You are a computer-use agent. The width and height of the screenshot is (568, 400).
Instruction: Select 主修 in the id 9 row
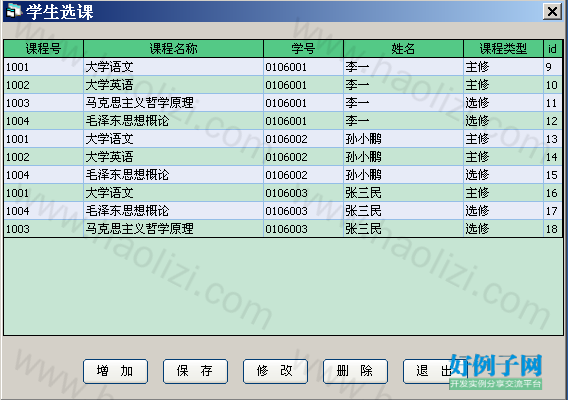pyautogui.click(x=504, y=67)
